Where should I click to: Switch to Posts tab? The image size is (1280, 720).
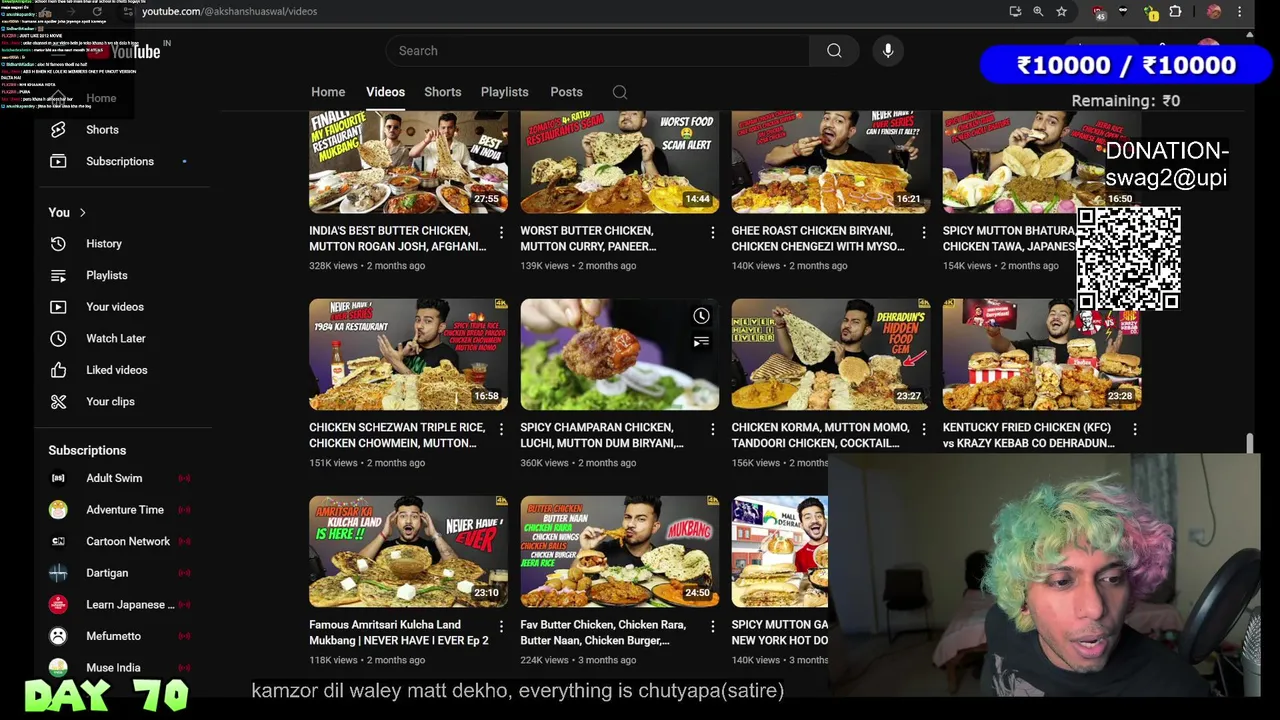click(566, 92)
